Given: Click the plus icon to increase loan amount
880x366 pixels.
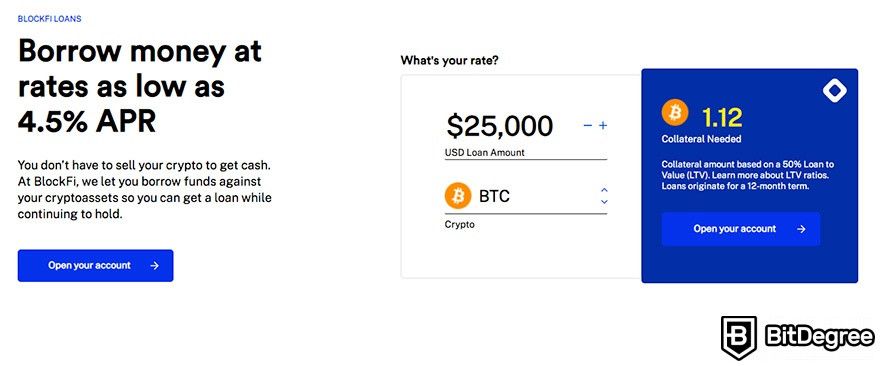Looking at the screenshot, I should click(x=603, y=126).
